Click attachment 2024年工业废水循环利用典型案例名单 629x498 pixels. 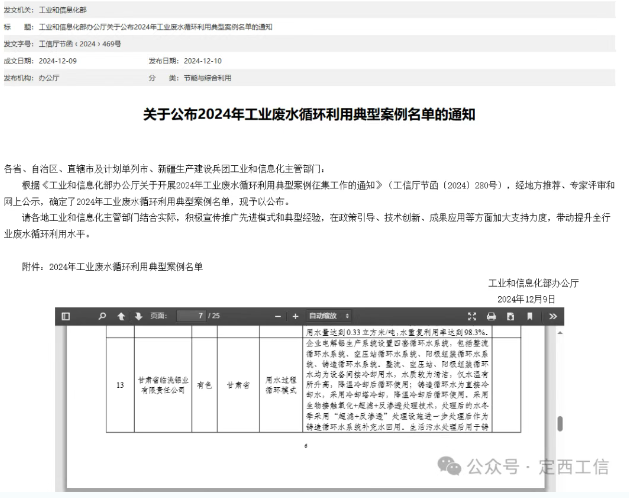coord(125,266)
